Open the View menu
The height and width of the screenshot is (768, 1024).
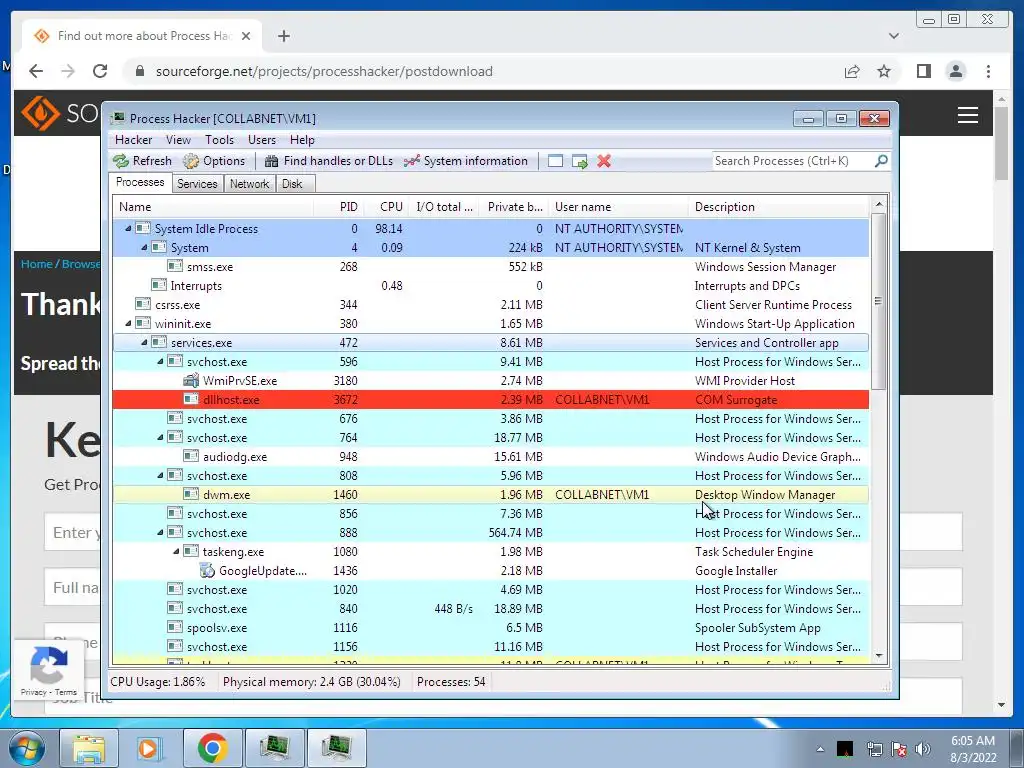tap(178, 140)
